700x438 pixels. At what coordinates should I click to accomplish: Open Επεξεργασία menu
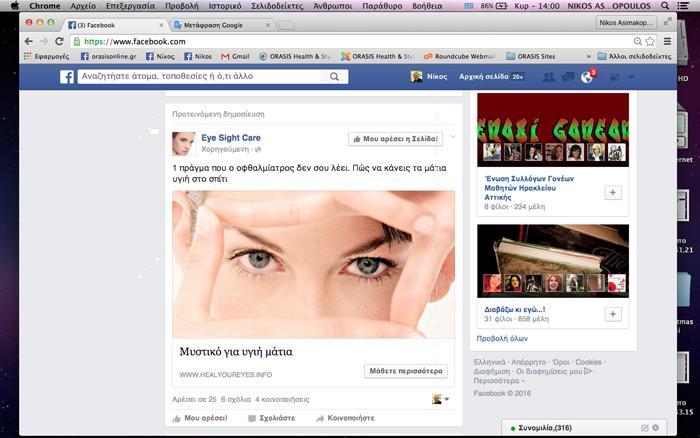[130, 6]
